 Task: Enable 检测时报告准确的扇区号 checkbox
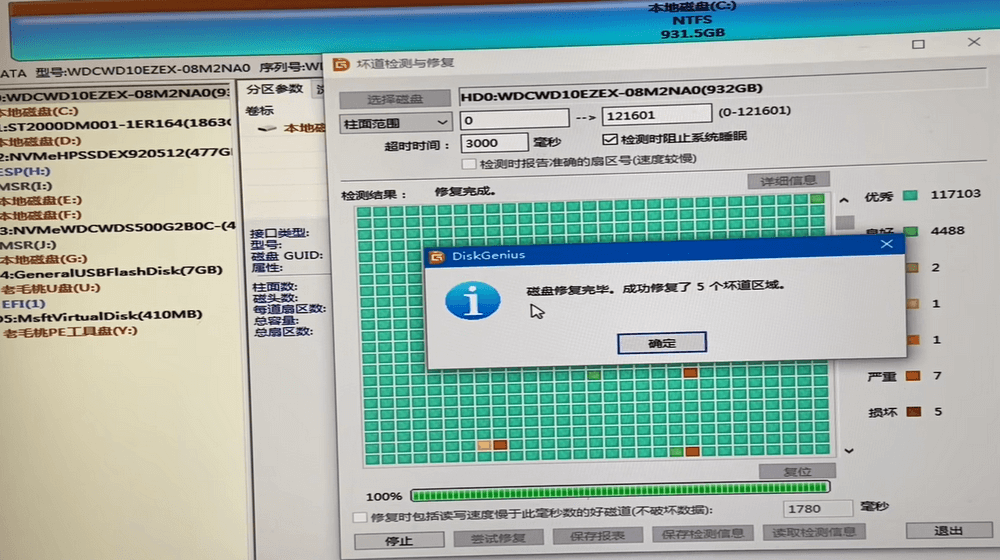pos(468,162)
